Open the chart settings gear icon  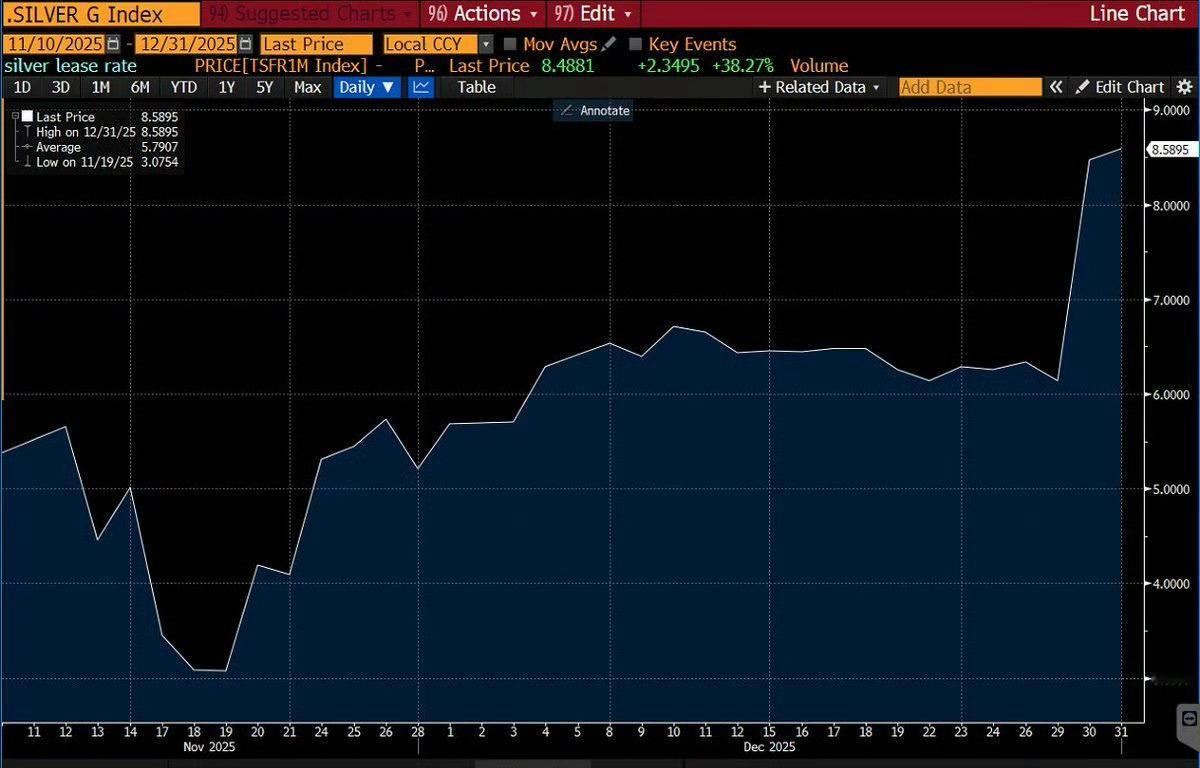[1183, 87]
